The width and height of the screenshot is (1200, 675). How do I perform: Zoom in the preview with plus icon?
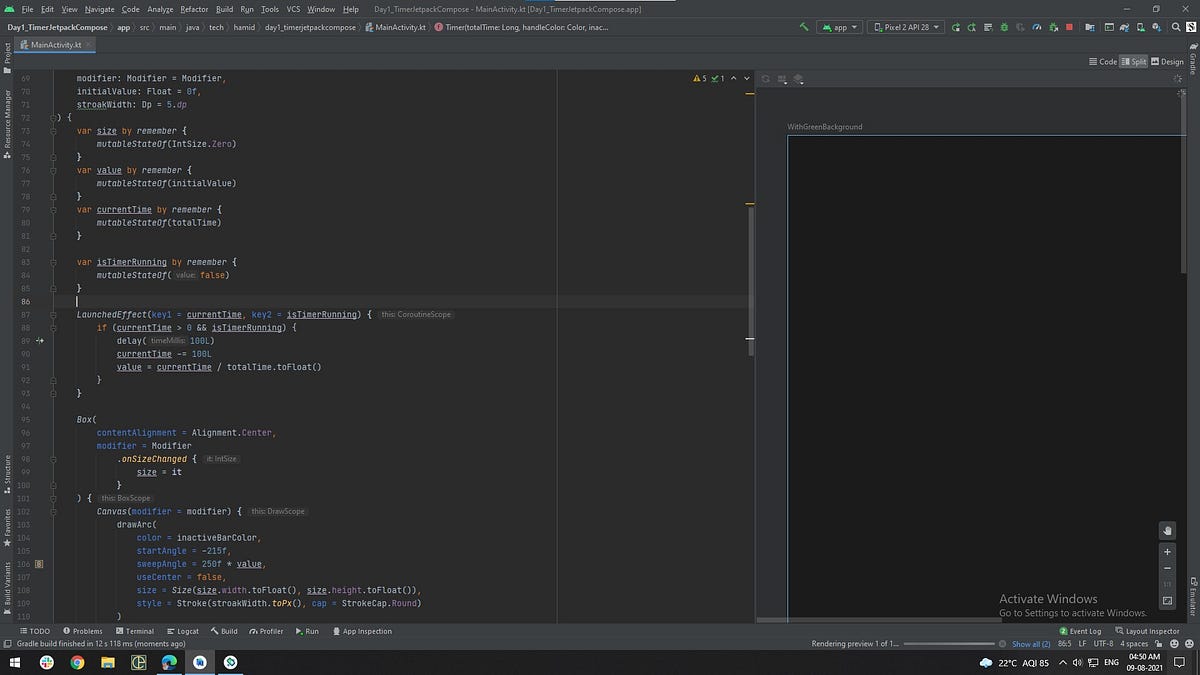(x=1167, y=551)
